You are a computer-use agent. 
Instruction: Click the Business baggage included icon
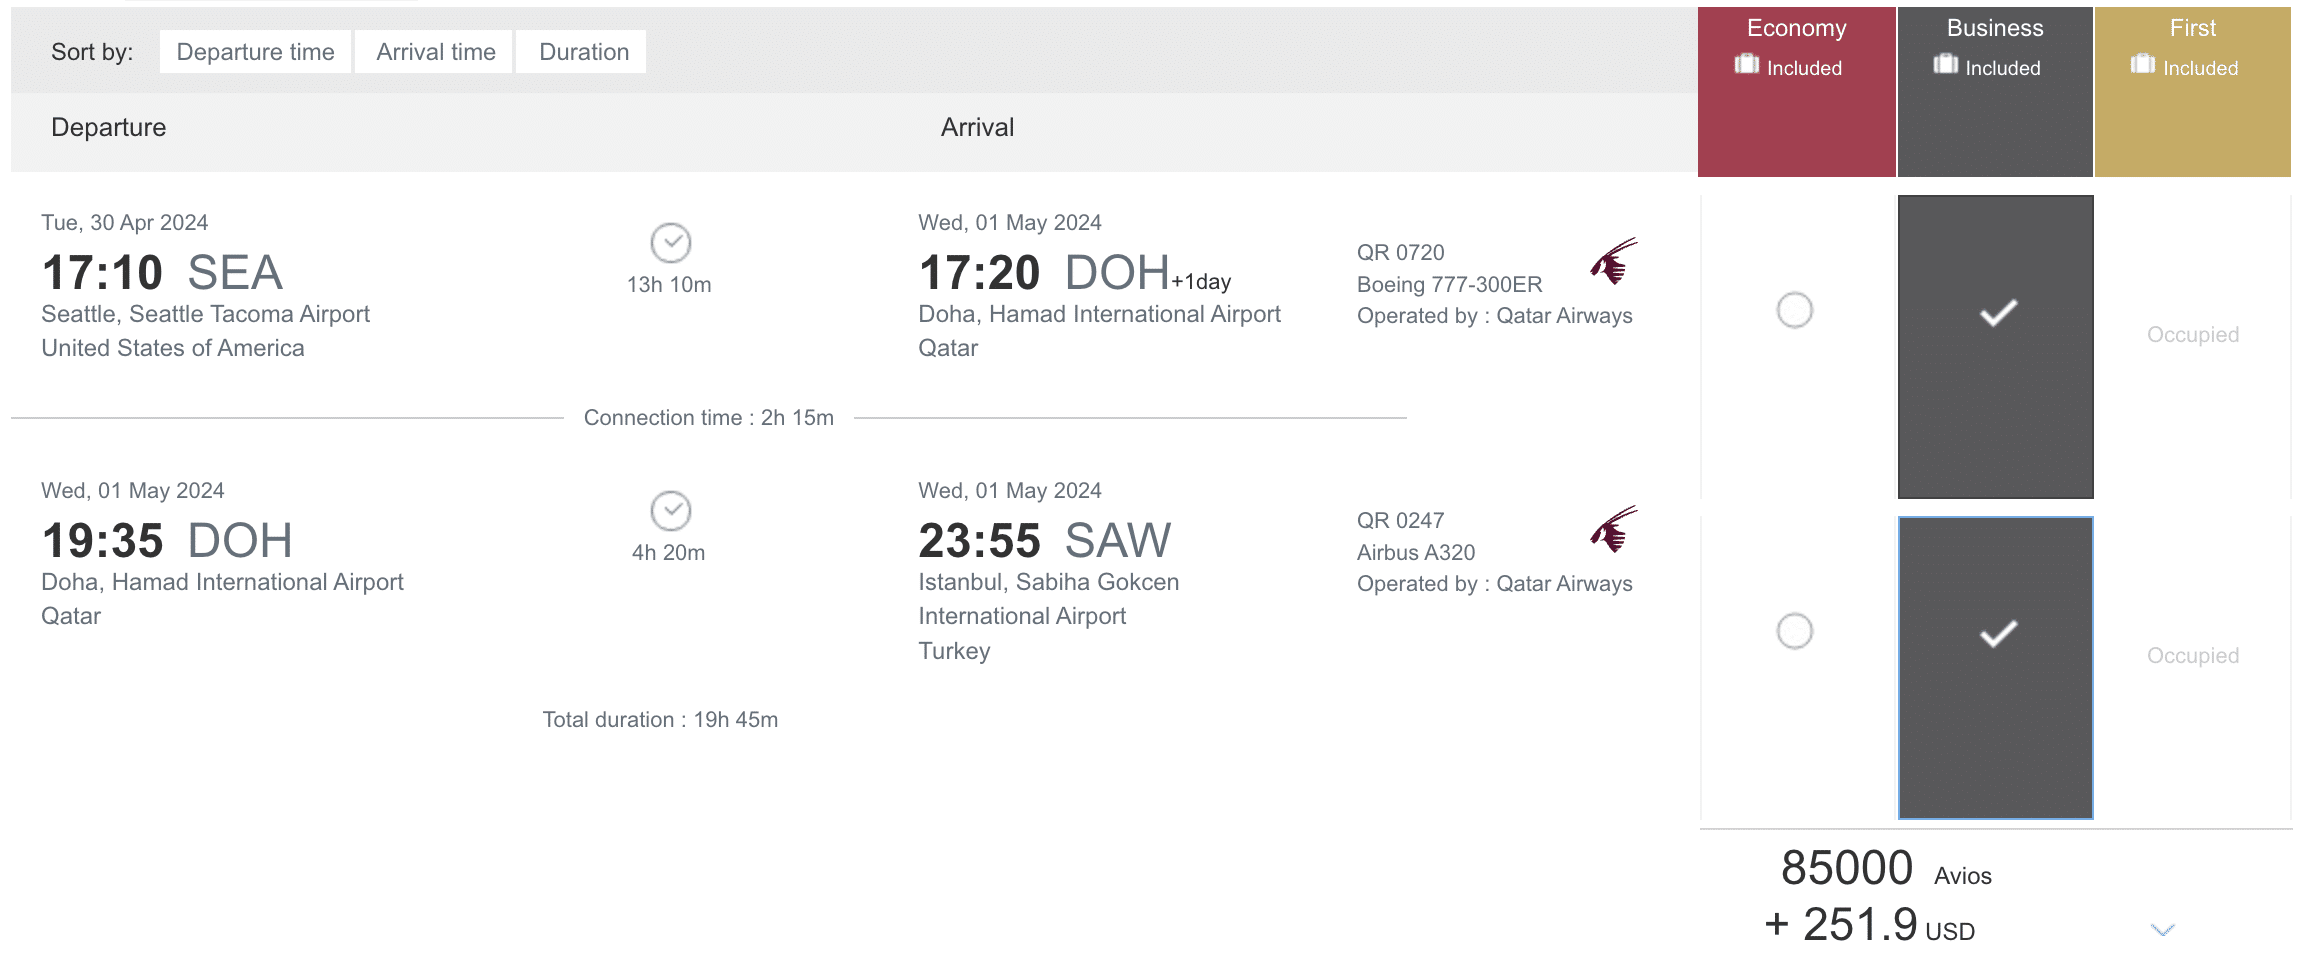(1945, 65)
